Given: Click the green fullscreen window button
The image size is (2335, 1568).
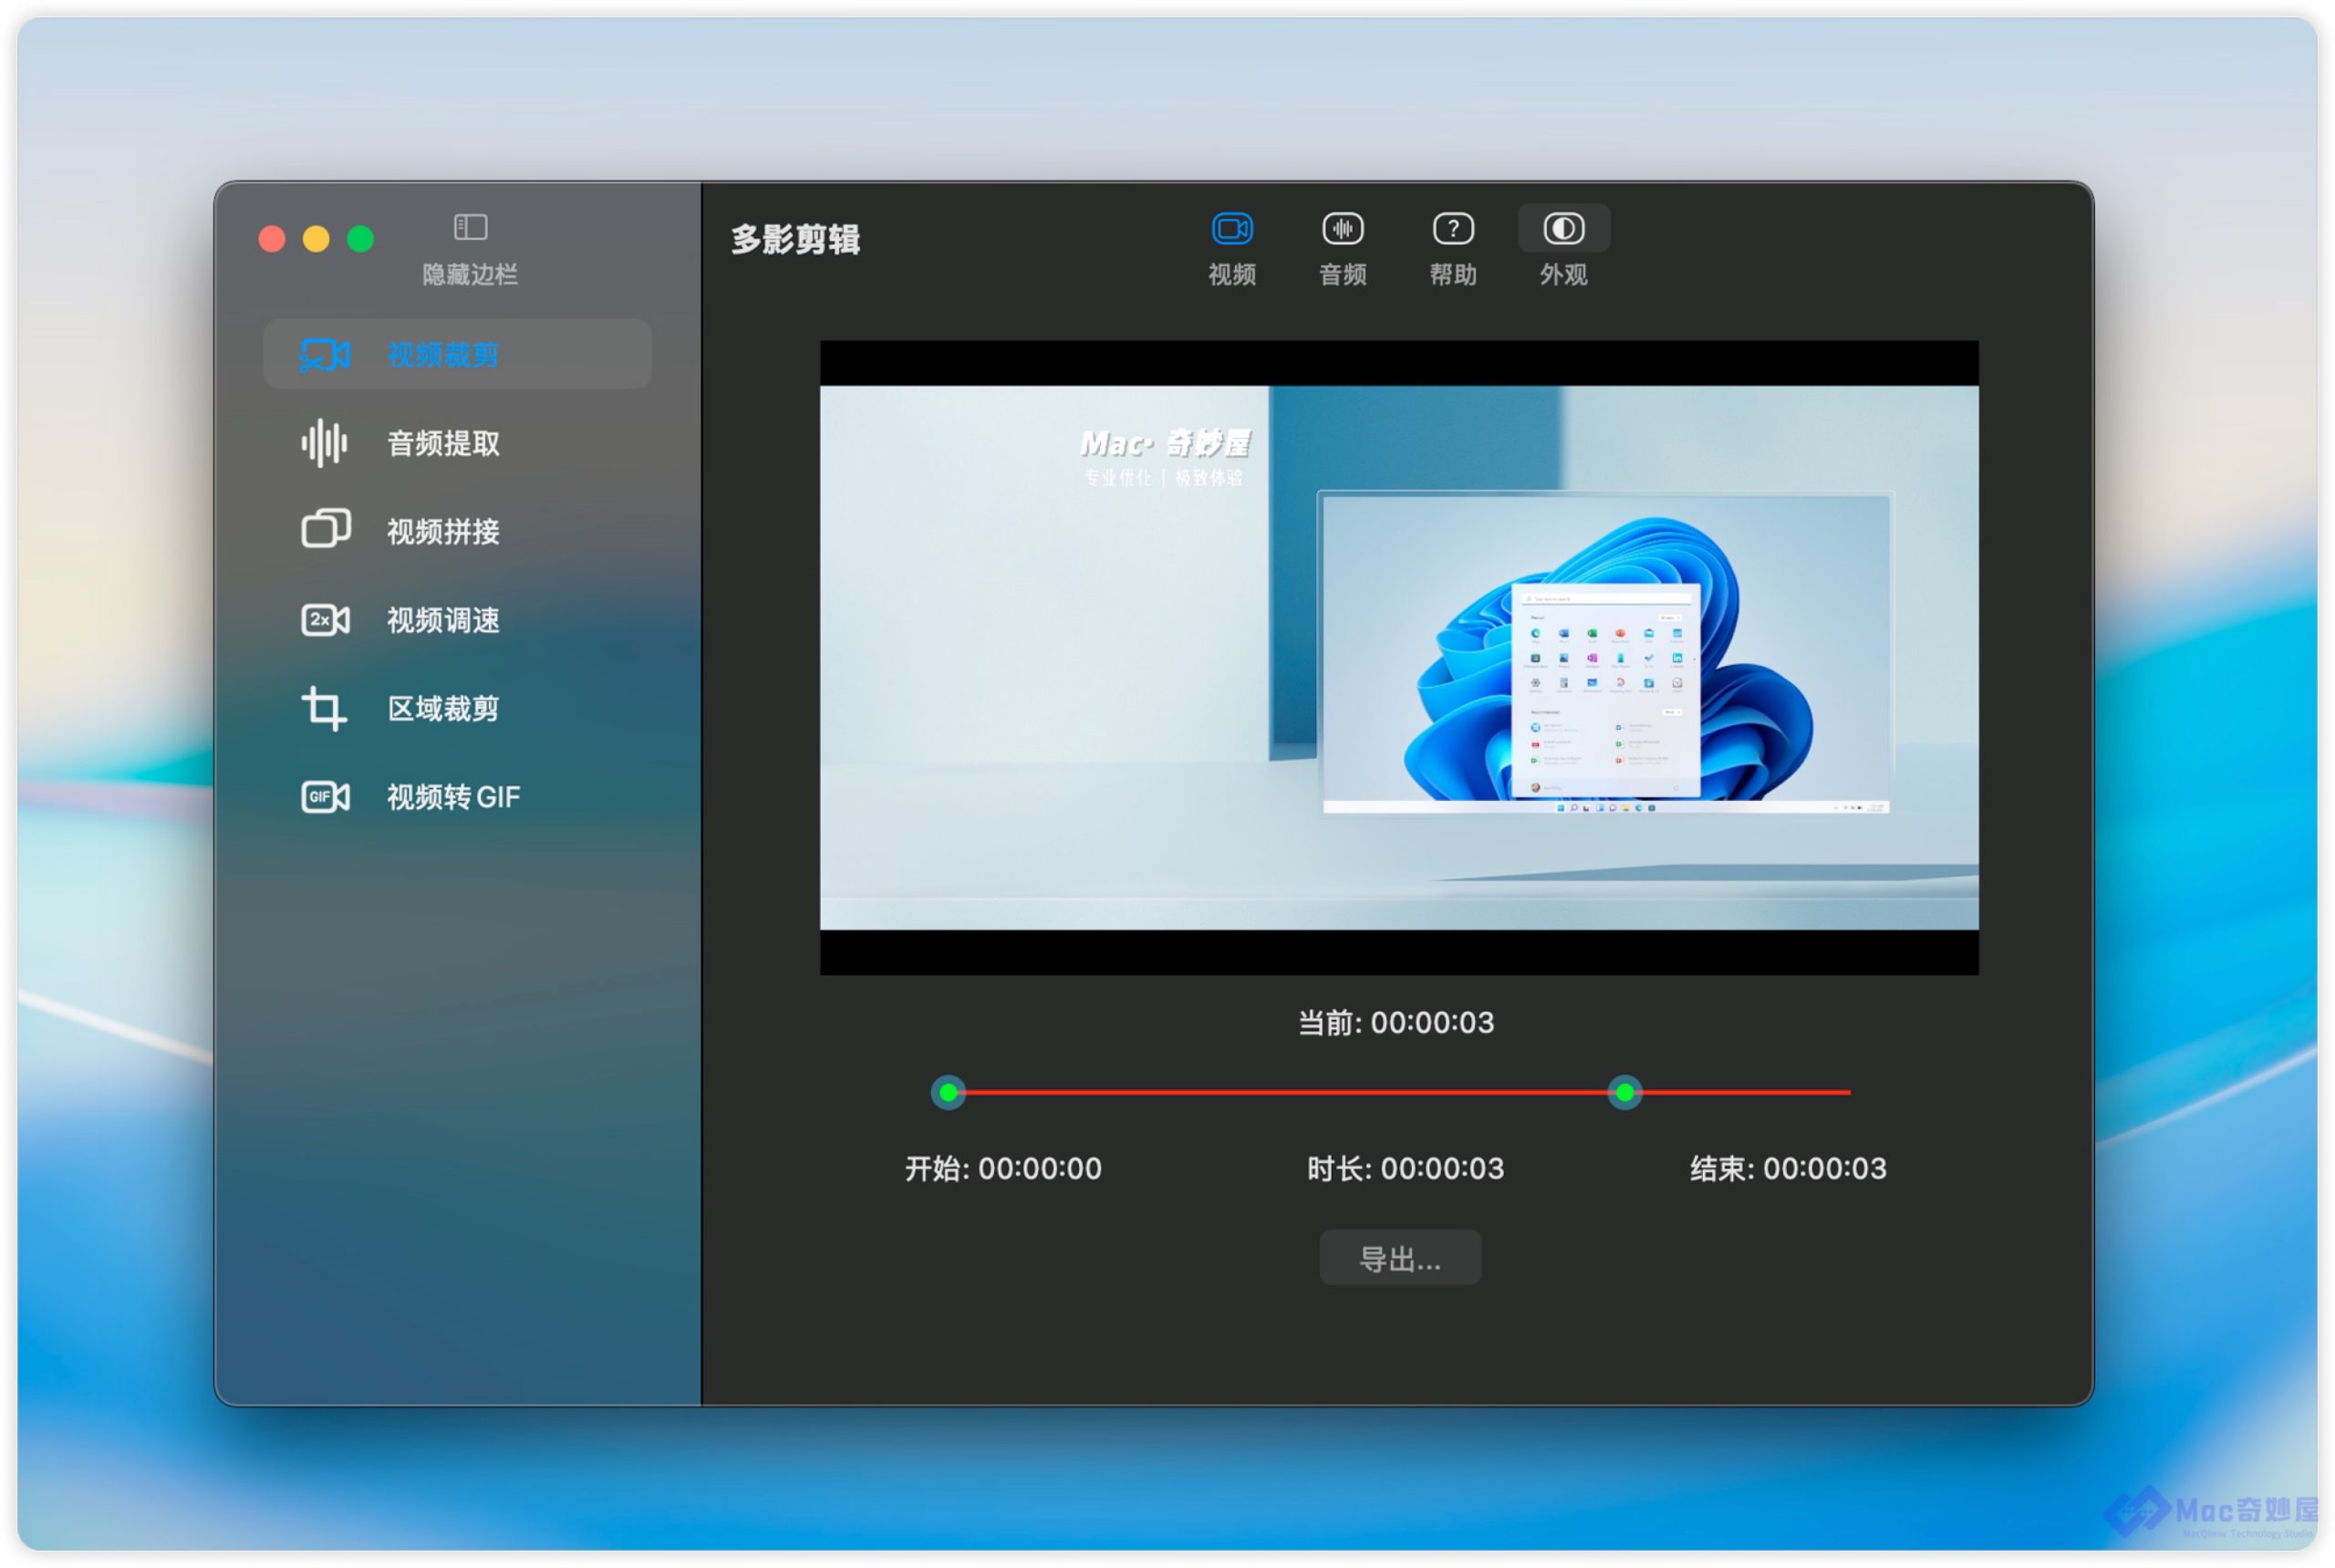Looking at the screenshot, I should [360, 239].
